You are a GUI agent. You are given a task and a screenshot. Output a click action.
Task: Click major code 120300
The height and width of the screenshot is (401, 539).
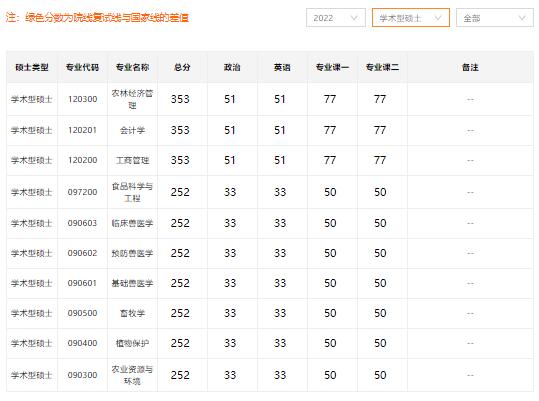coord(82,99)
